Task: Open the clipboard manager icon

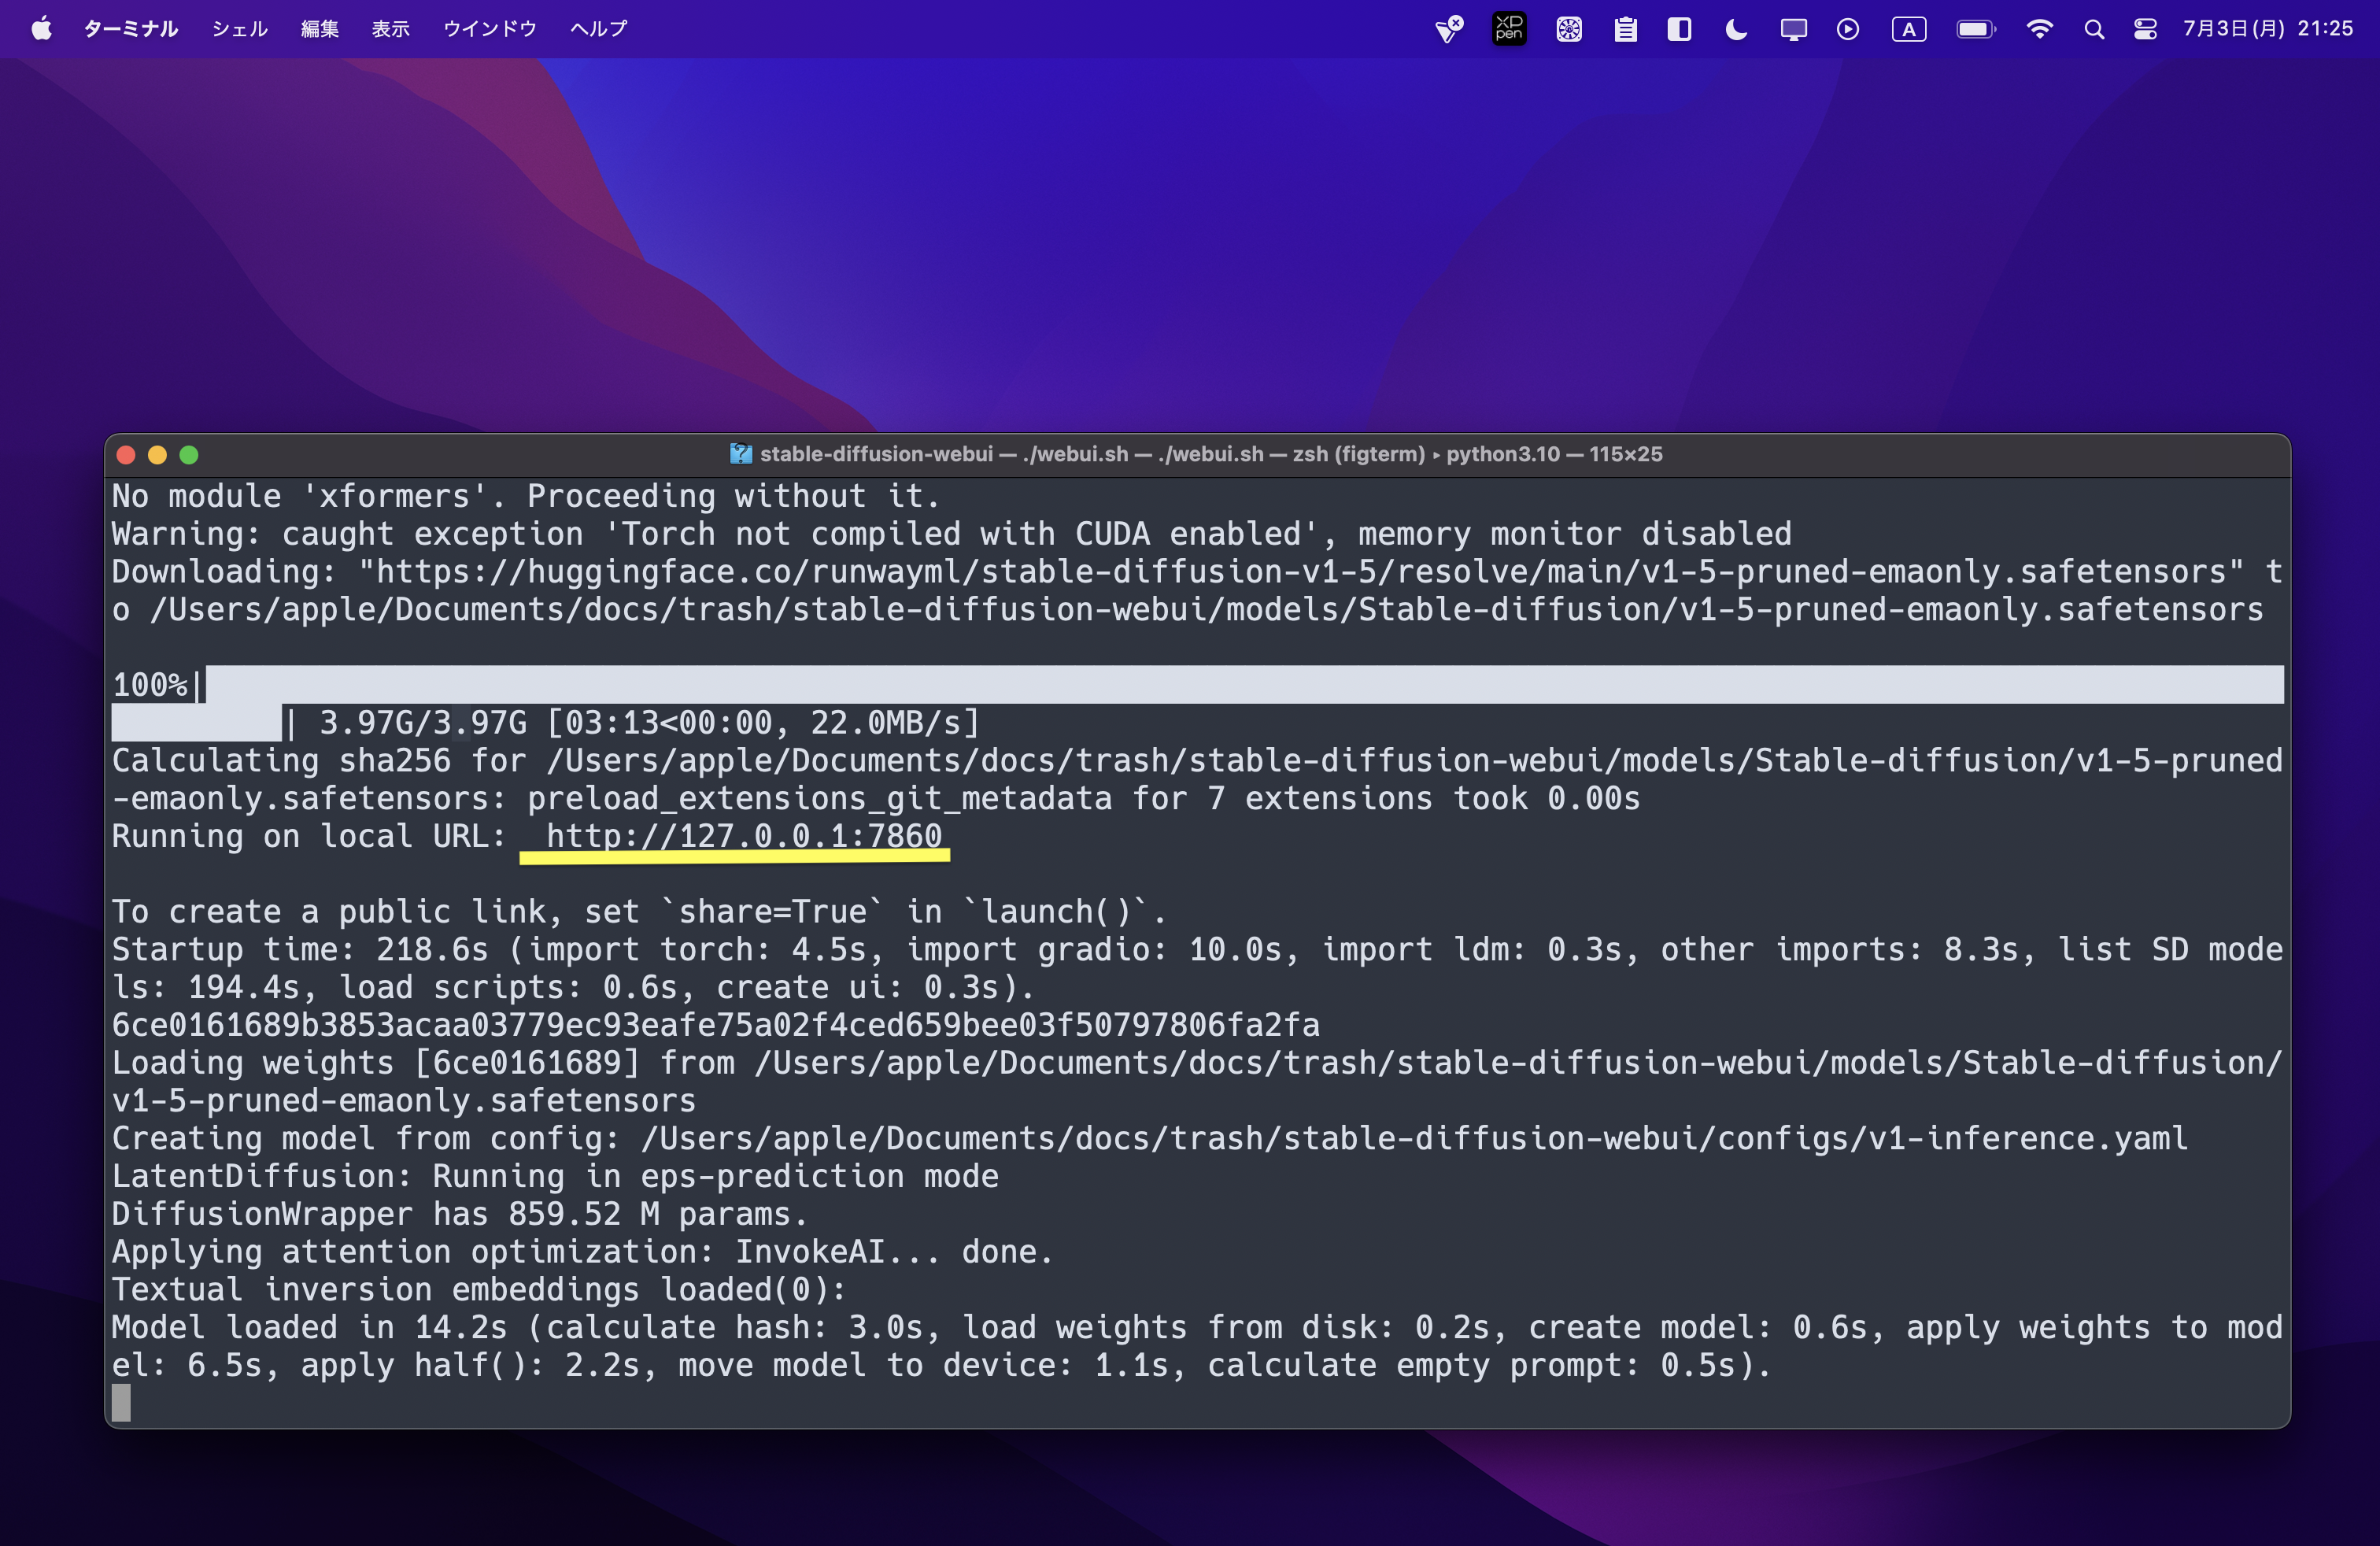Action: tap(1624, 28)
